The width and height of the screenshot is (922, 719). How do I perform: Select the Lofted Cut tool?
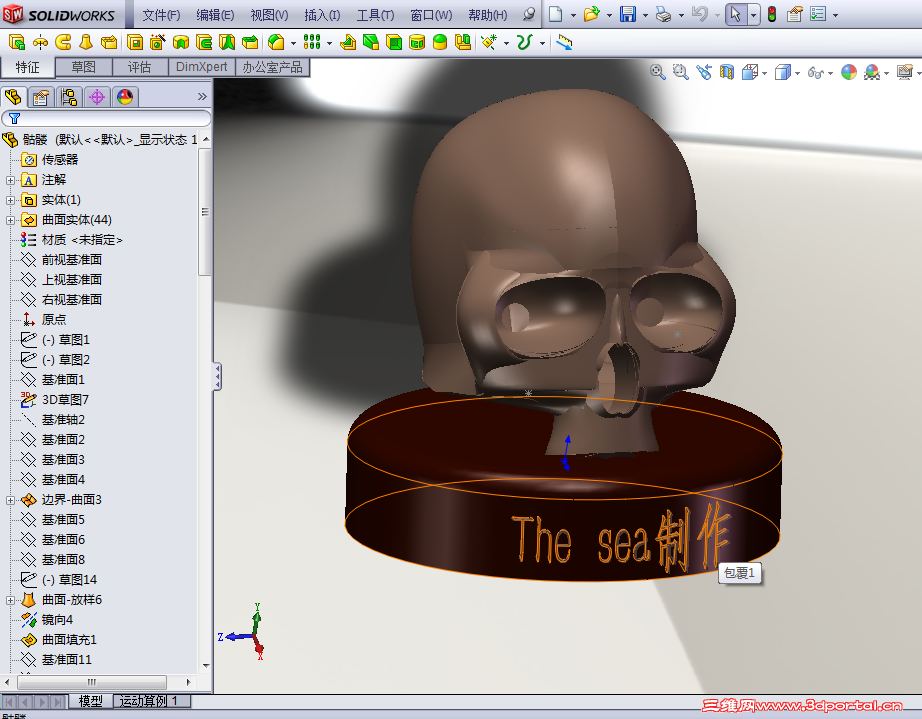227,42
